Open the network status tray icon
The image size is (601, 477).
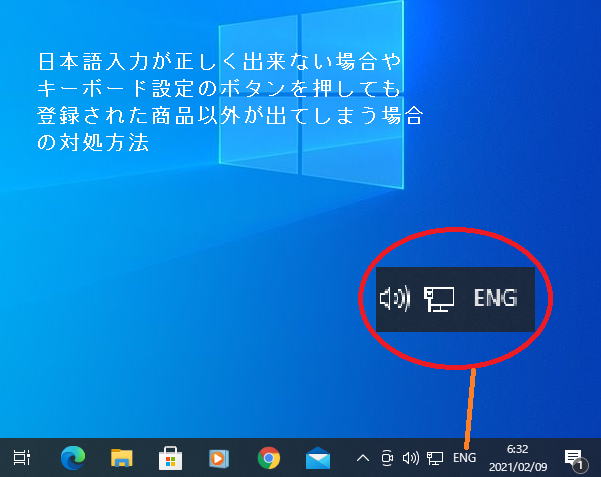[x=435, y=458]
